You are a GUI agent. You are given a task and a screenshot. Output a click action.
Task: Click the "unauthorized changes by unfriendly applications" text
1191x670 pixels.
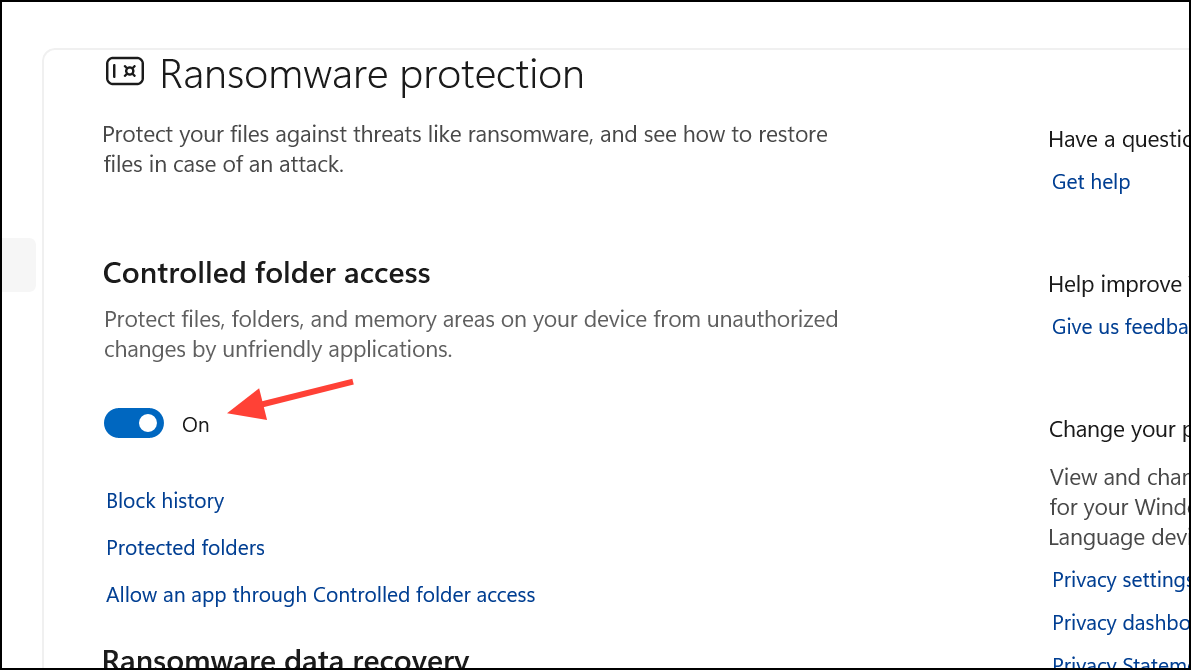pos(470,334)
